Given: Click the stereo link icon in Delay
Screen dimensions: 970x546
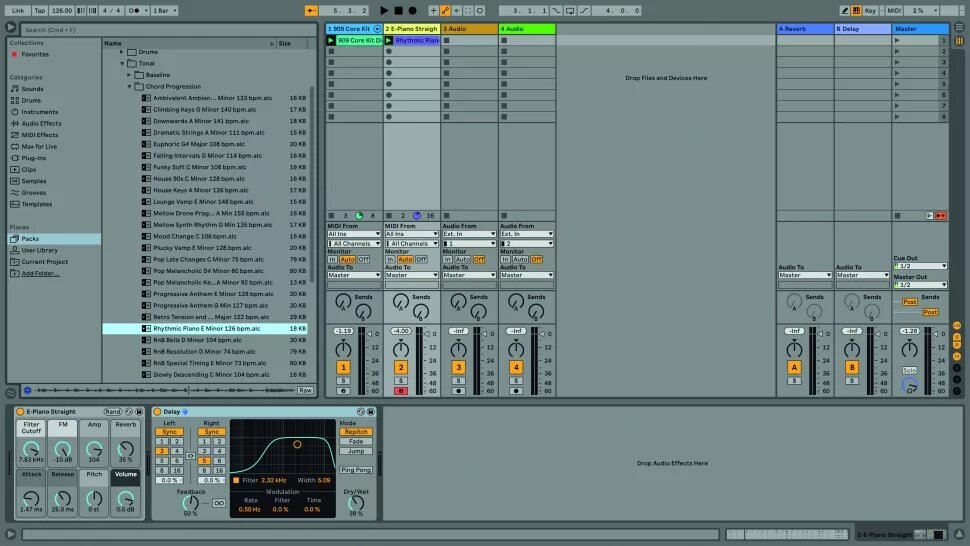Looking at the screenshot, I should tap(190, 455).
